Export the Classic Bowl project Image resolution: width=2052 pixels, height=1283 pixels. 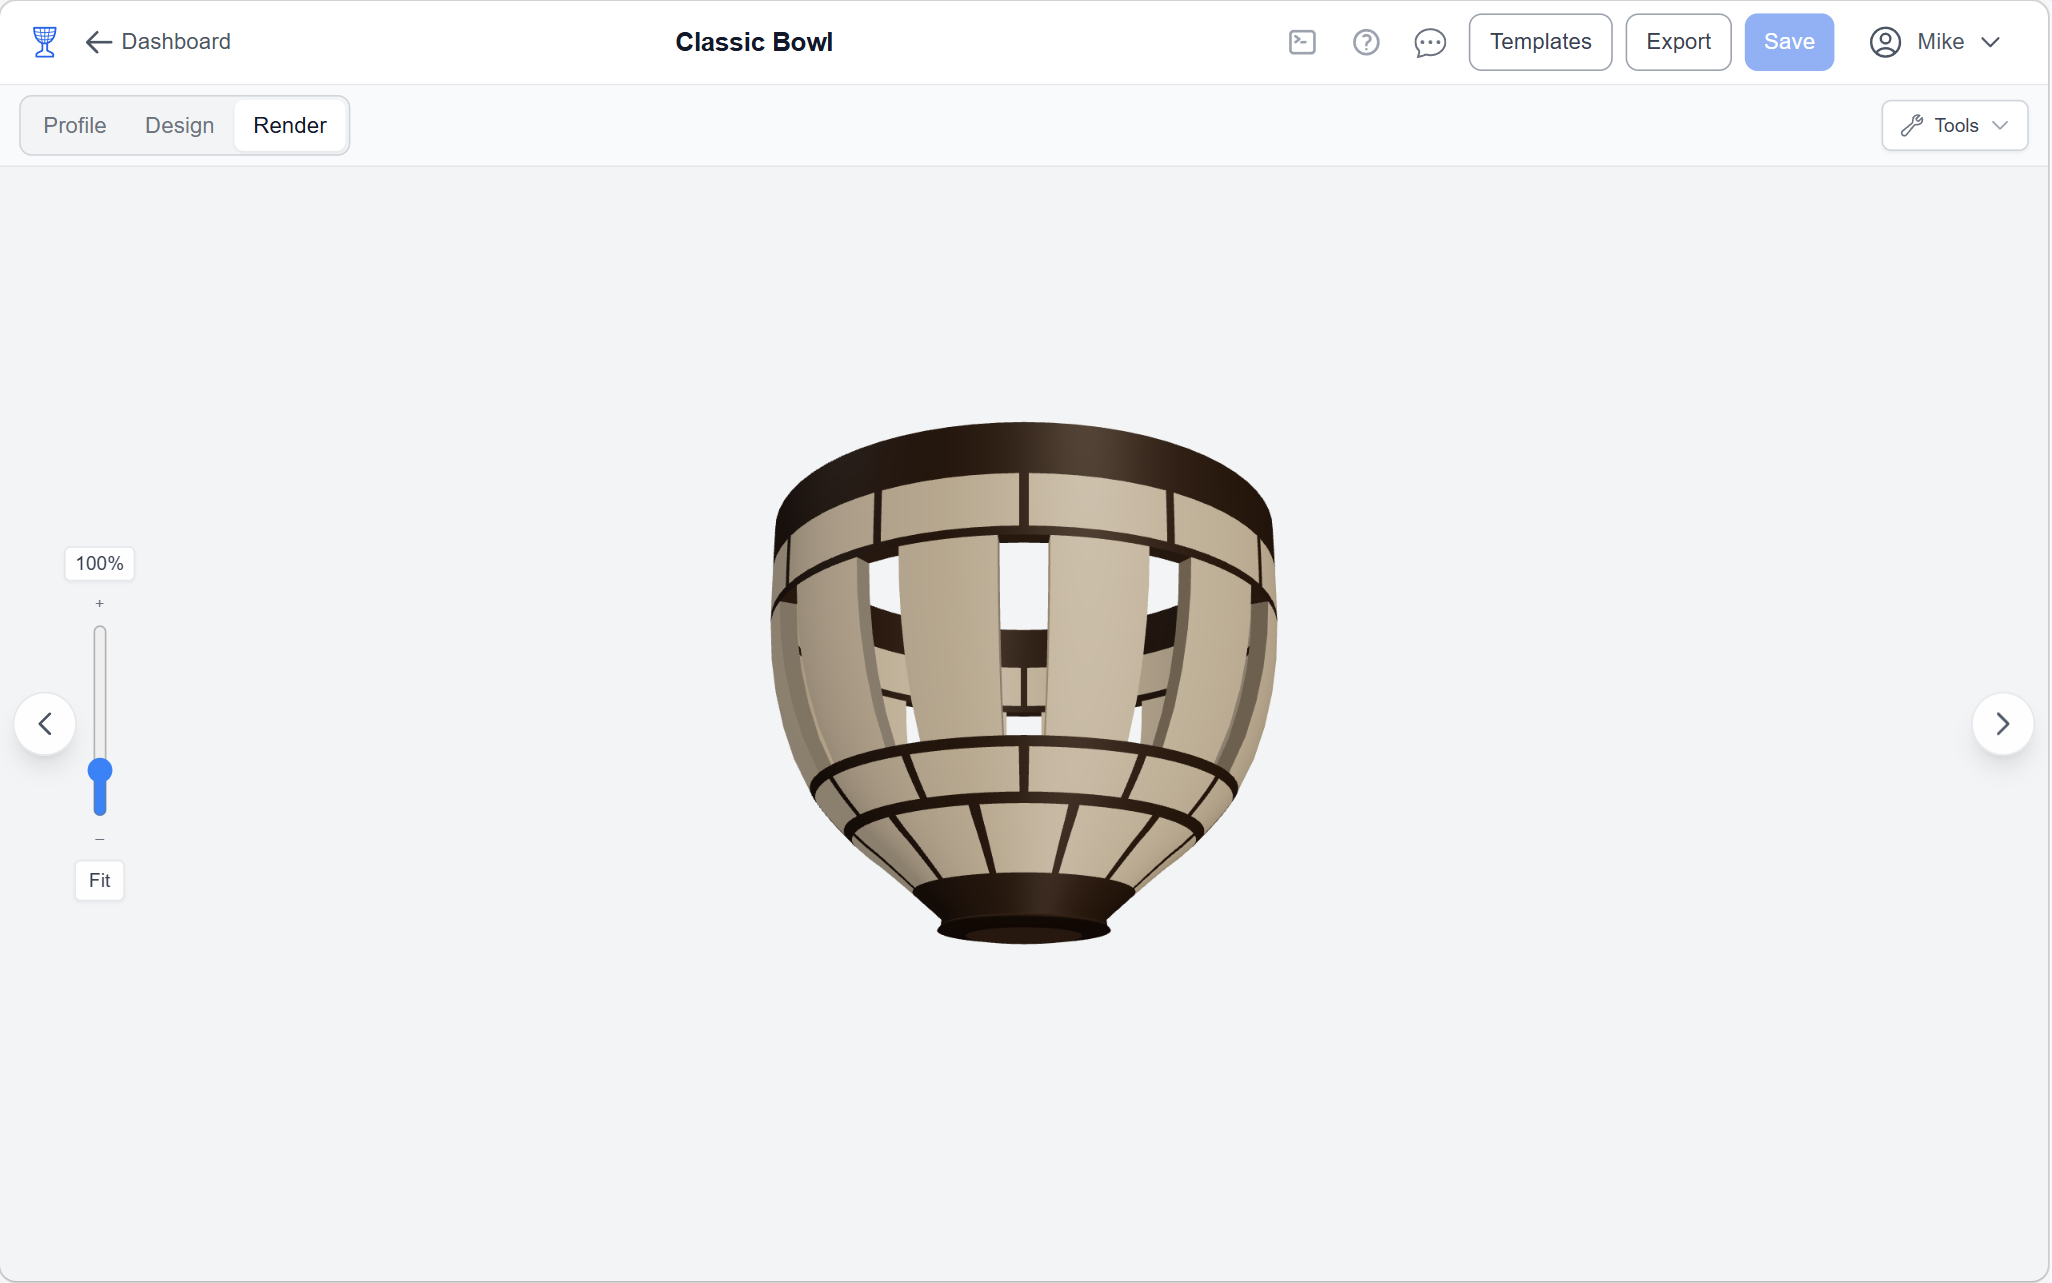click(1677, 42)
